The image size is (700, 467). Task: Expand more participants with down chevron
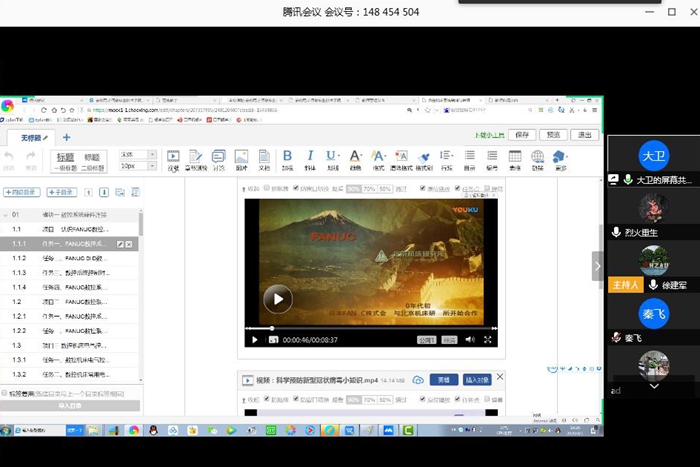[654, 386]
